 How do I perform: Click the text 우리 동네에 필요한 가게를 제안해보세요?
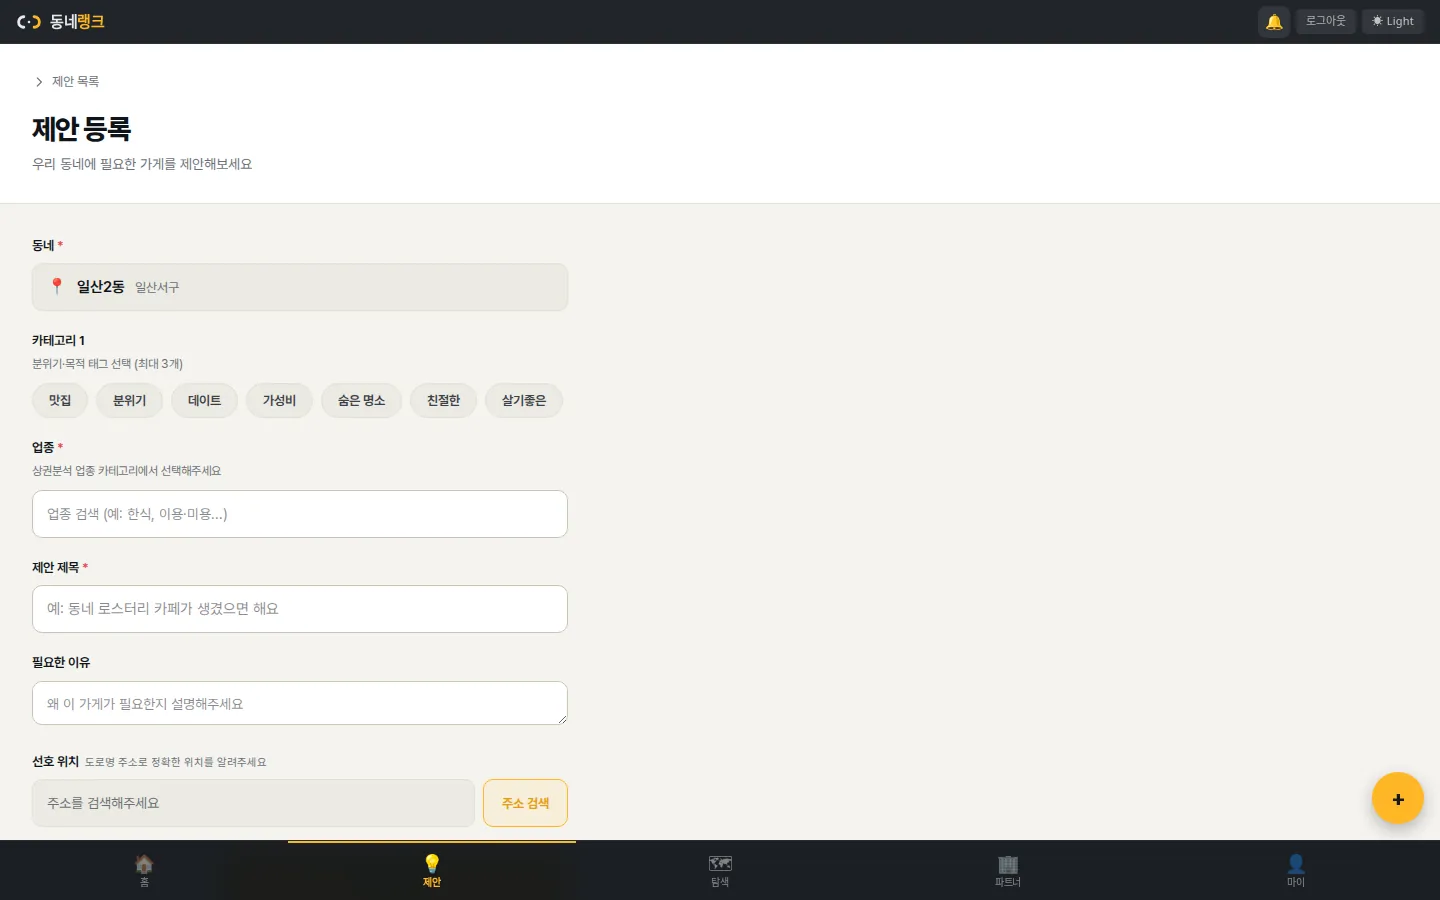[142, 164]
